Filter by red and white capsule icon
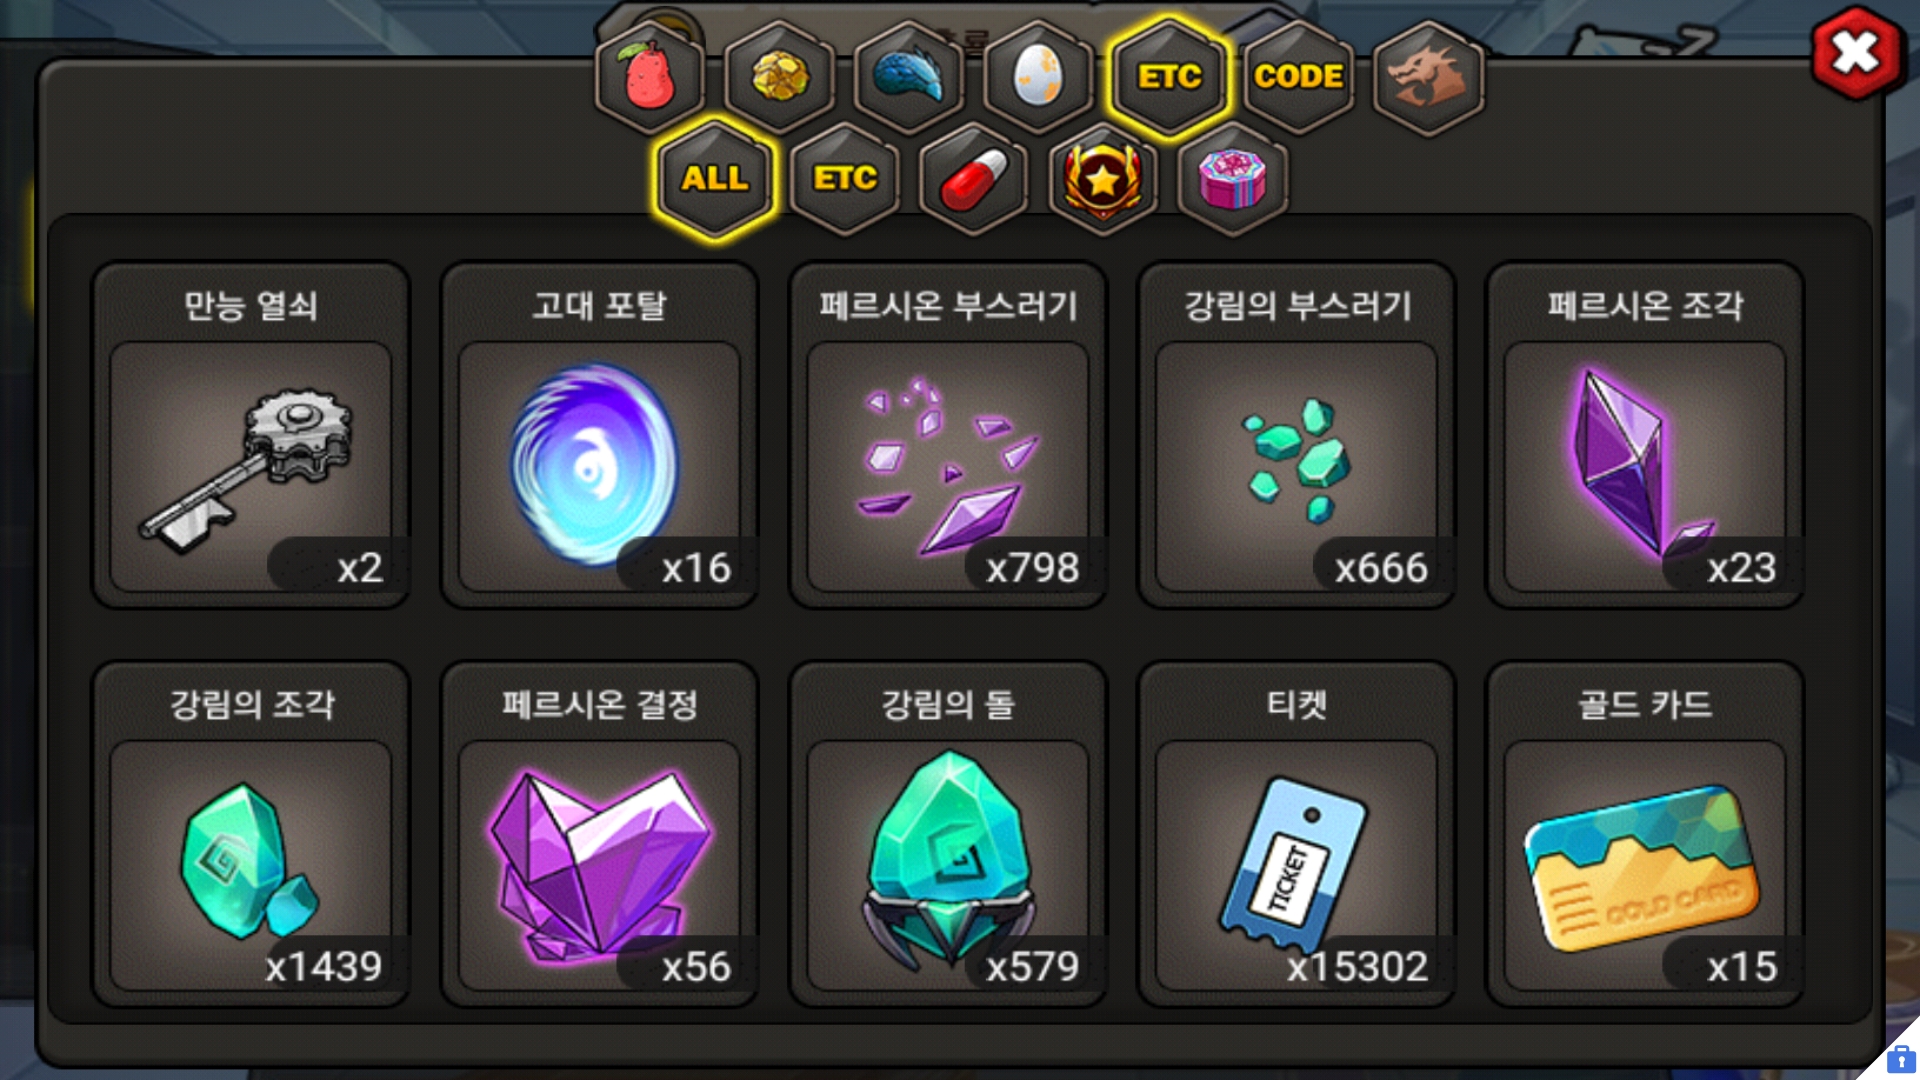Viewport: 1920px width, 1080px height. click(974, 179)
